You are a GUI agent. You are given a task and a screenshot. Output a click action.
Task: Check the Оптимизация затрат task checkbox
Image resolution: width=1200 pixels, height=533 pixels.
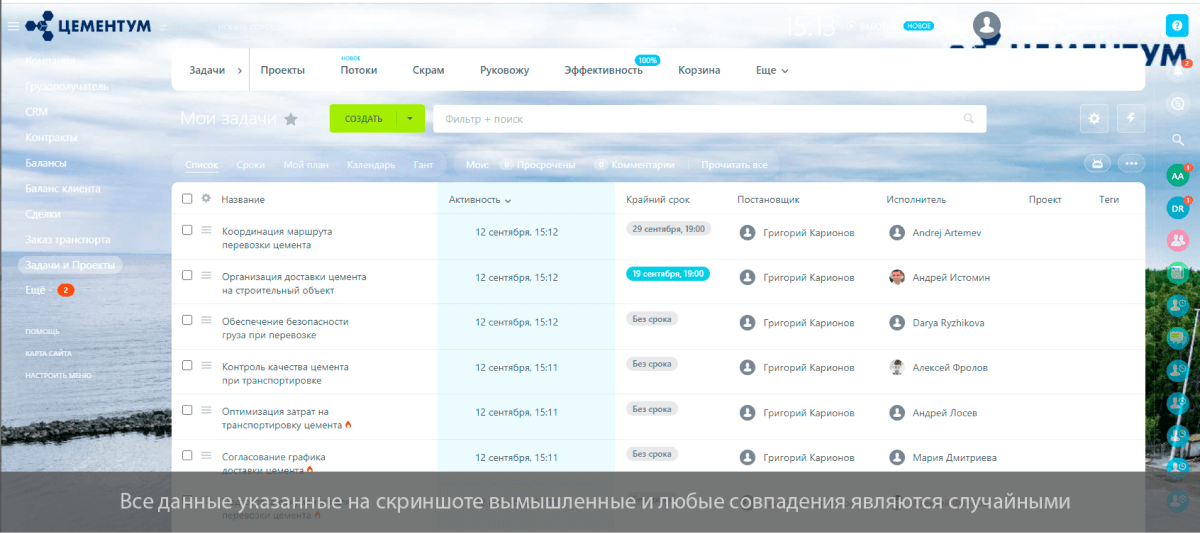(x=187, y=410)
